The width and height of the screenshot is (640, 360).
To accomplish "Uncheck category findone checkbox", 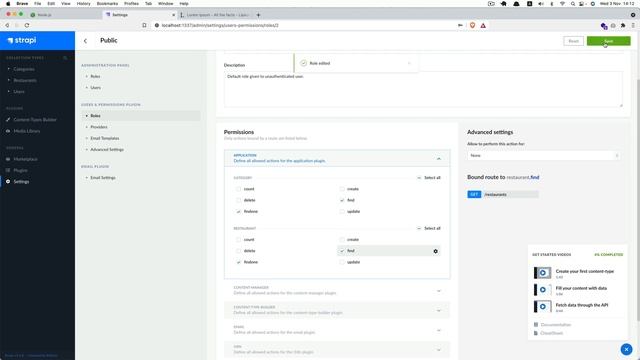I will (x=238, y=211).
